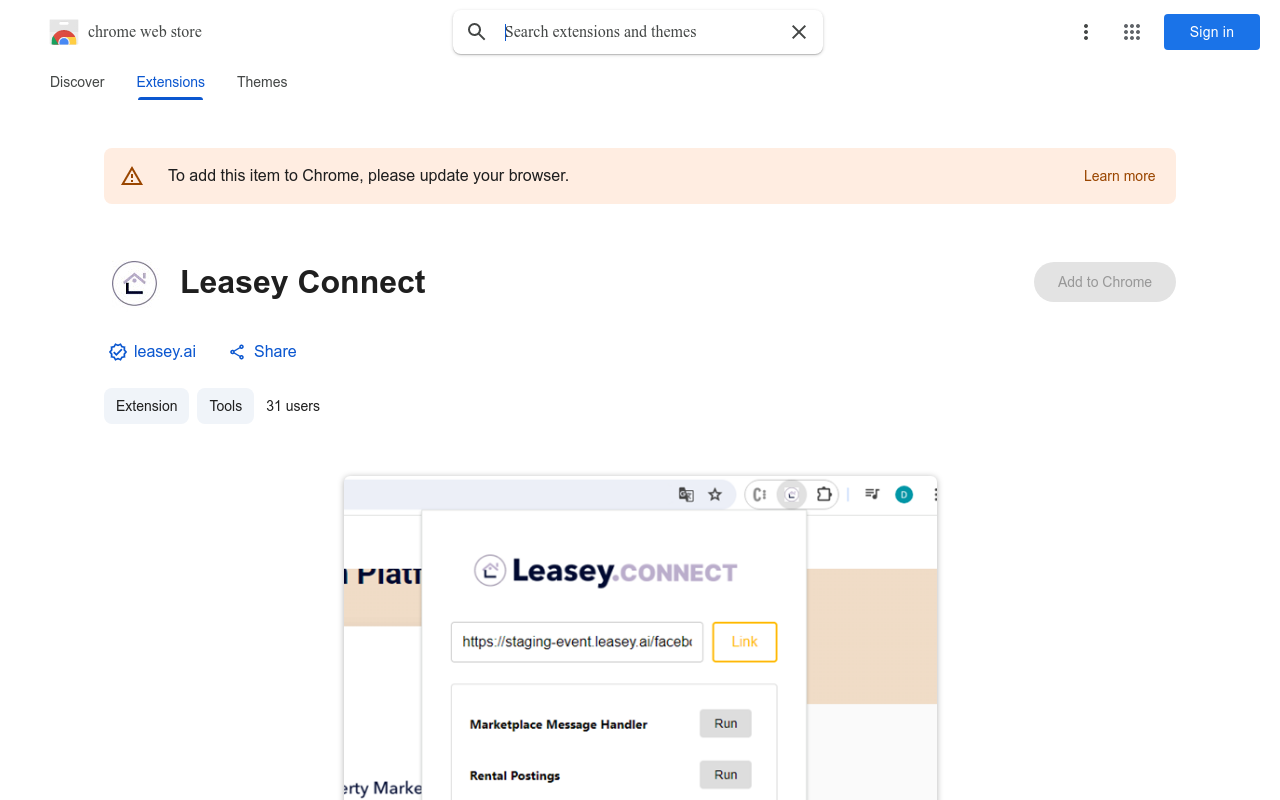Clear the search field with X icon
The height and width of the screenshot is (800, 1280).
[x=799, y=32]
